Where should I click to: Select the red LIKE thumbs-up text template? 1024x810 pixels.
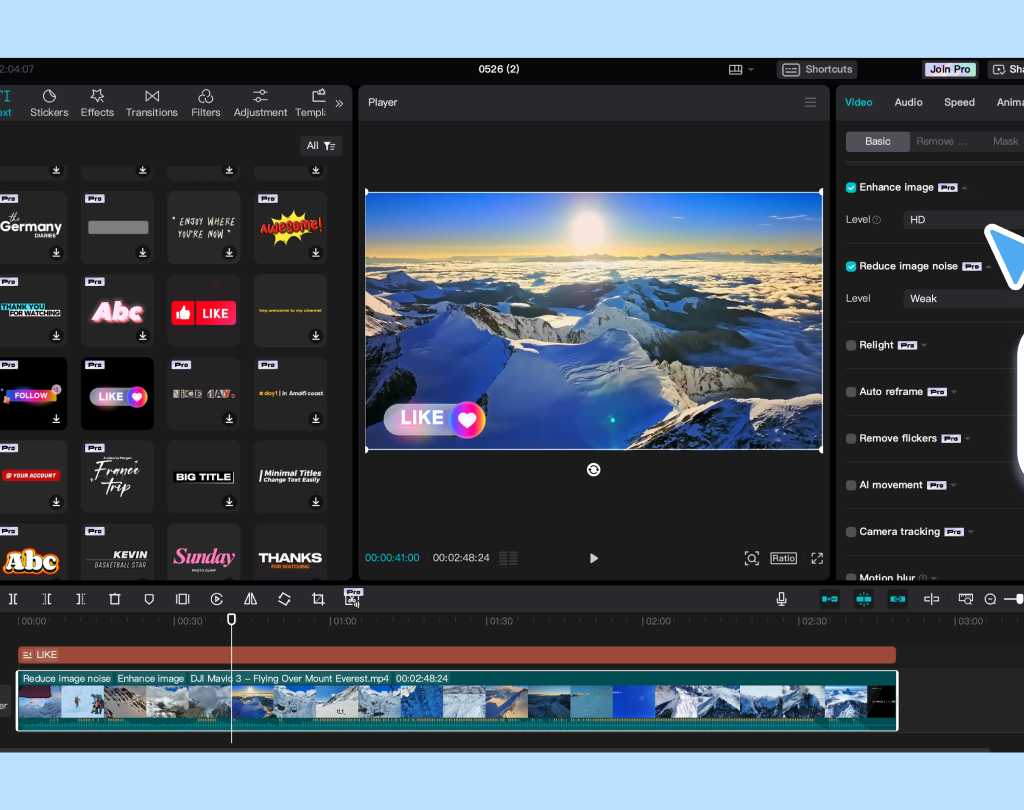pos(204,311)
